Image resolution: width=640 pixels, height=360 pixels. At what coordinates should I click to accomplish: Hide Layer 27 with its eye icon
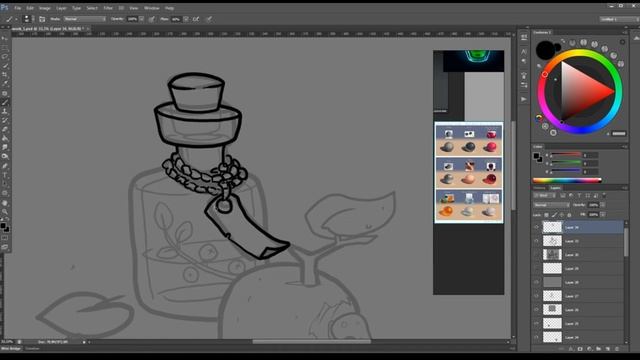[x=536, y=296]
